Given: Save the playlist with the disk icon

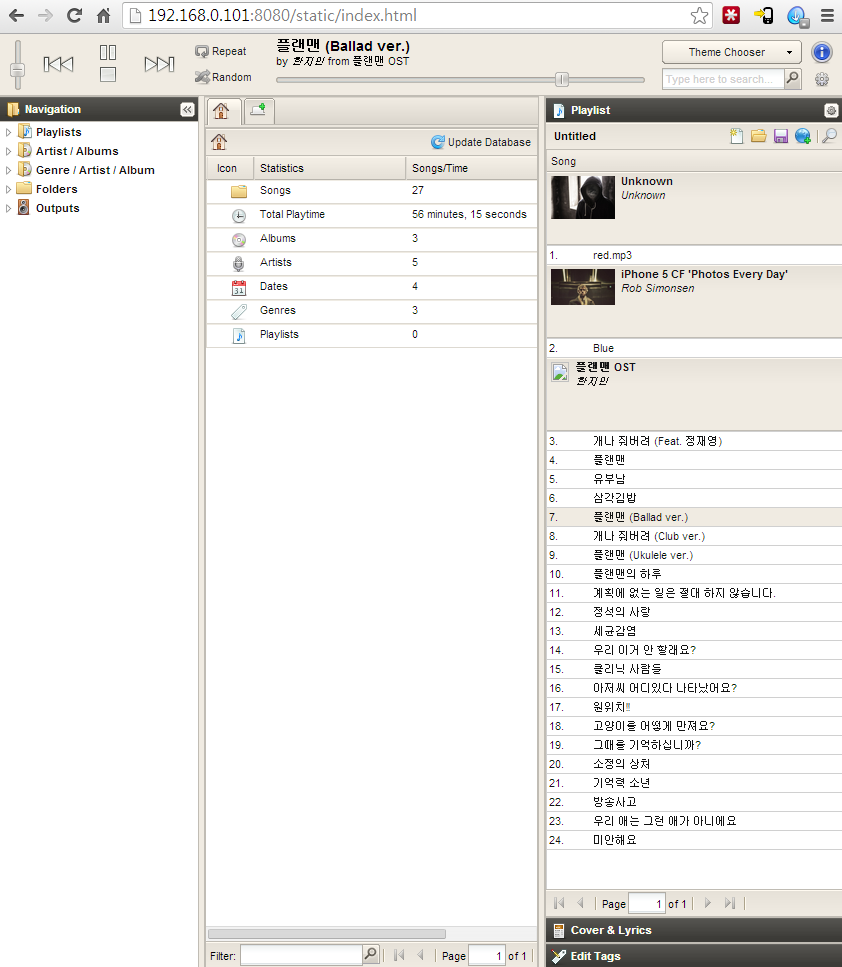Looking at the screenshot, I should point(781,136).
